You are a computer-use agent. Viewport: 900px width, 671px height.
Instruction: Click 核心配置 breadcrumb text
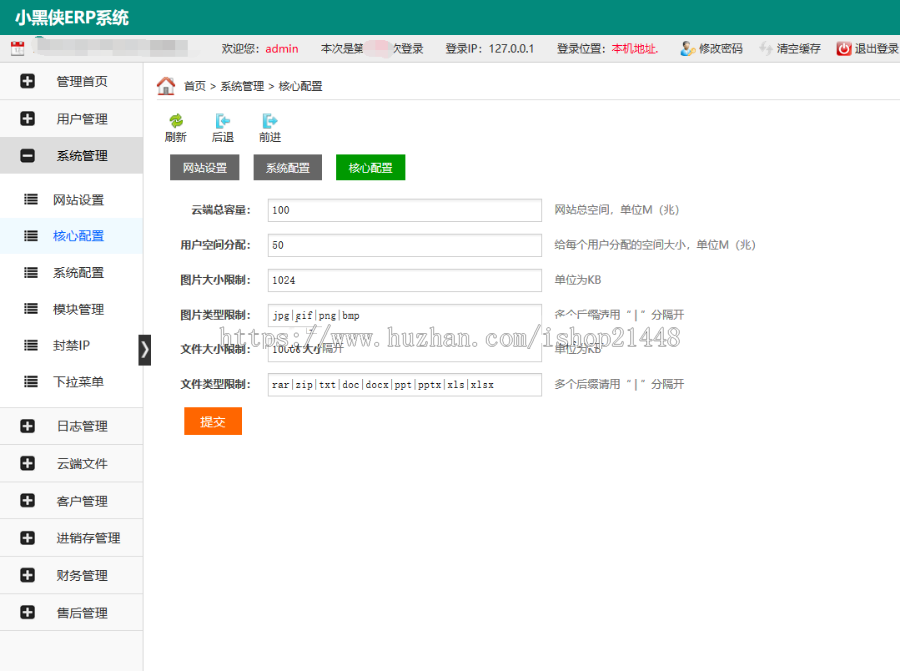301,86
